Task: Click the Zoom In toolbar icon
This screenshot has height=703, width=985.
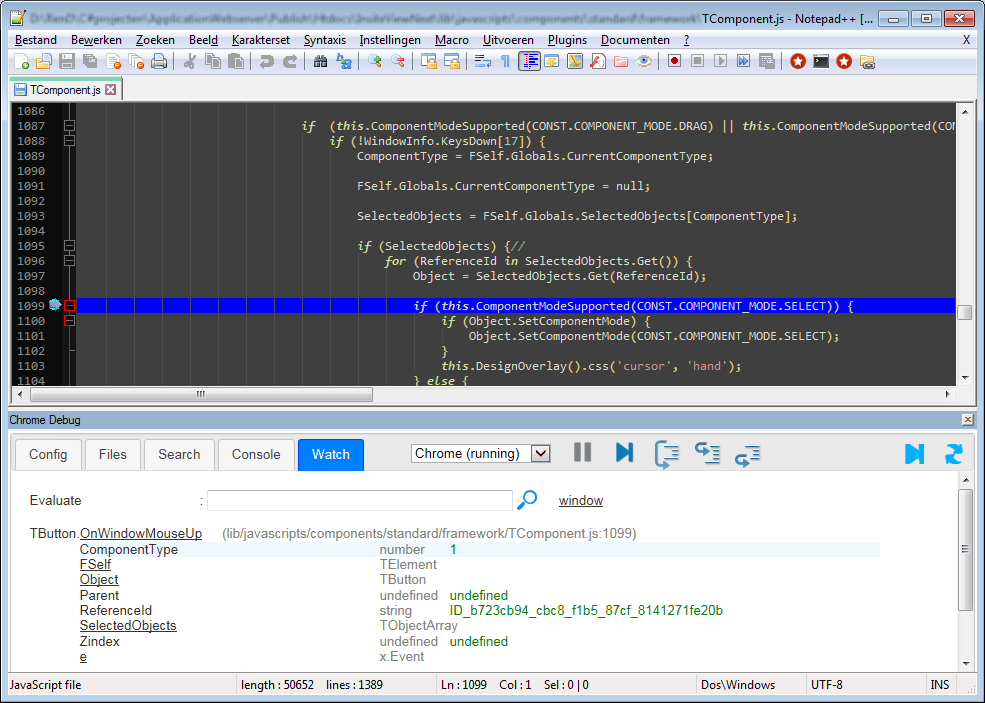Action: [375, 62]
